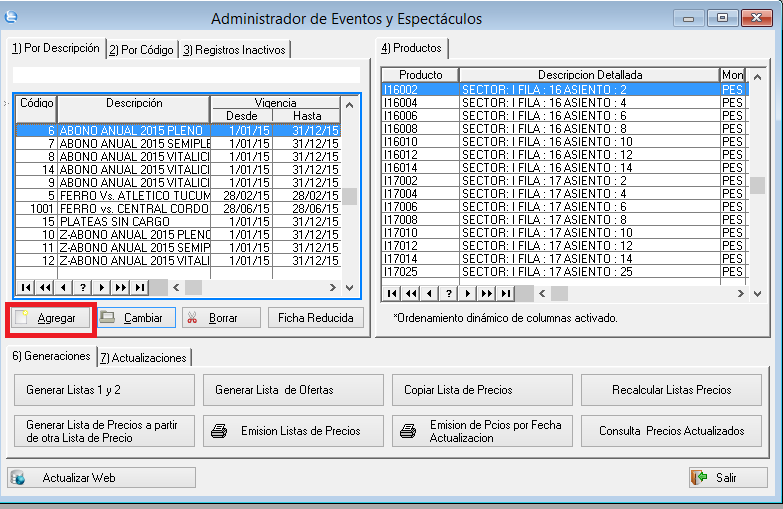The image size is (783, 509).
Task: Switch to the Actualizaciones tab
Action: pos(143,357)
